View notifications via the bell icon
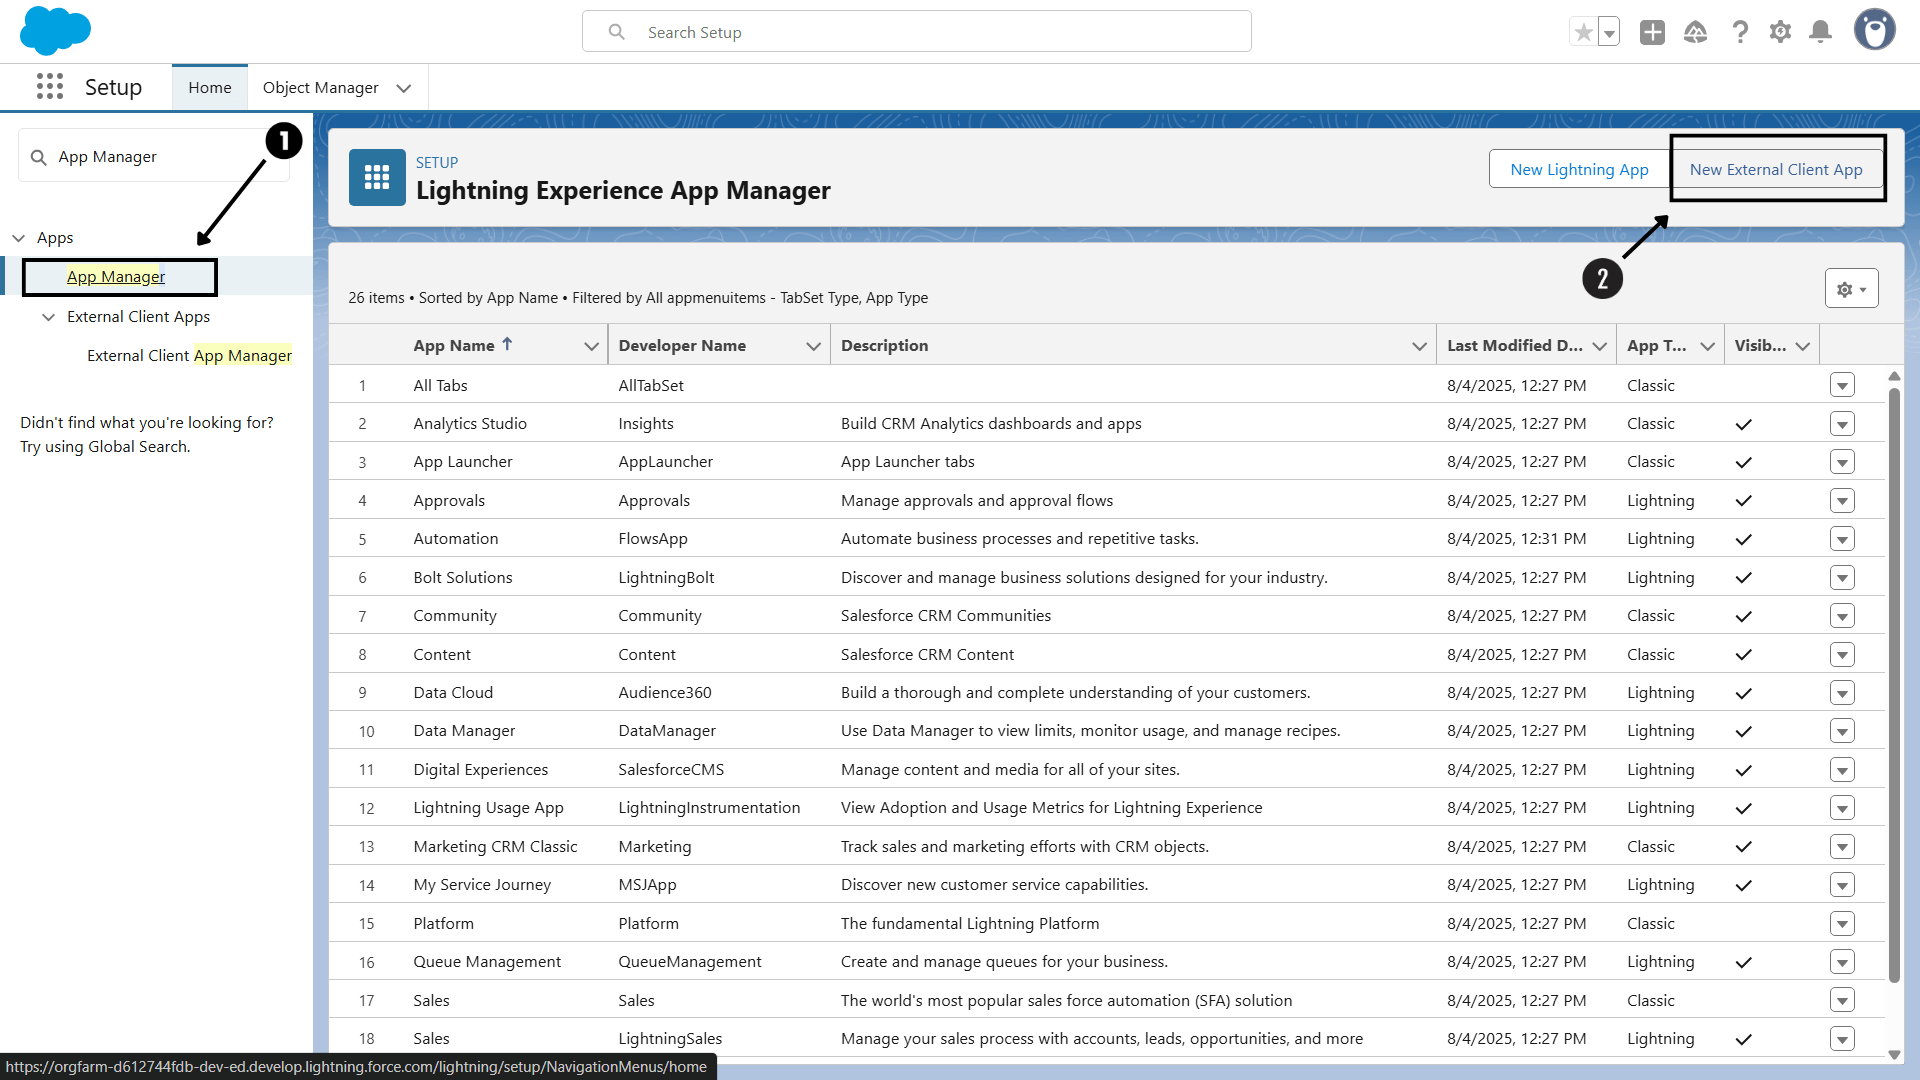 click(x=1821, y=32)
